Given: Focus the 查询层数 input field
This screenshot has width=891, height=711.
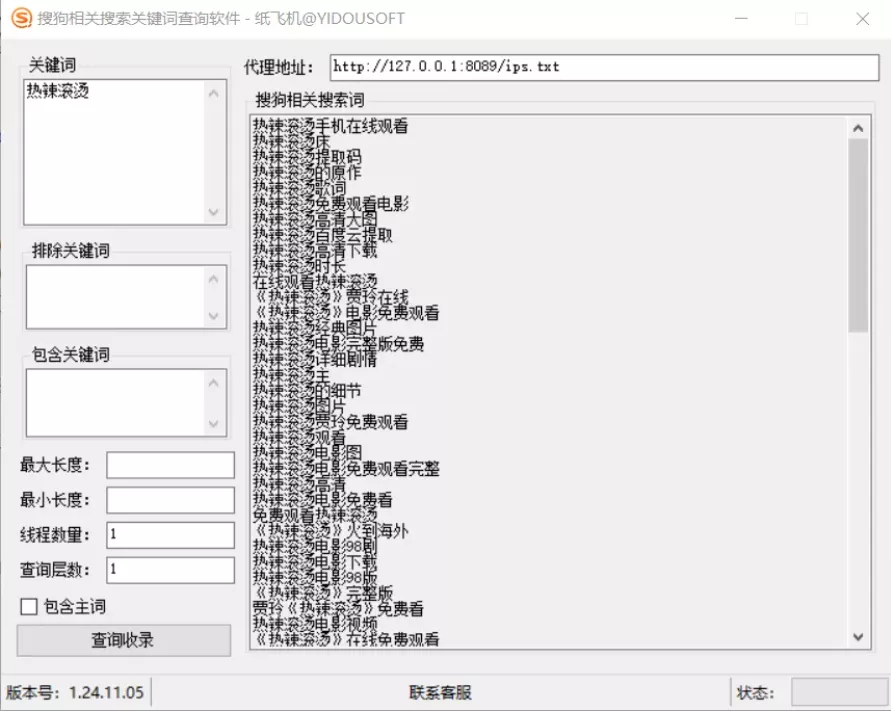Looking at the screenshot, I should tap(170, 570).
